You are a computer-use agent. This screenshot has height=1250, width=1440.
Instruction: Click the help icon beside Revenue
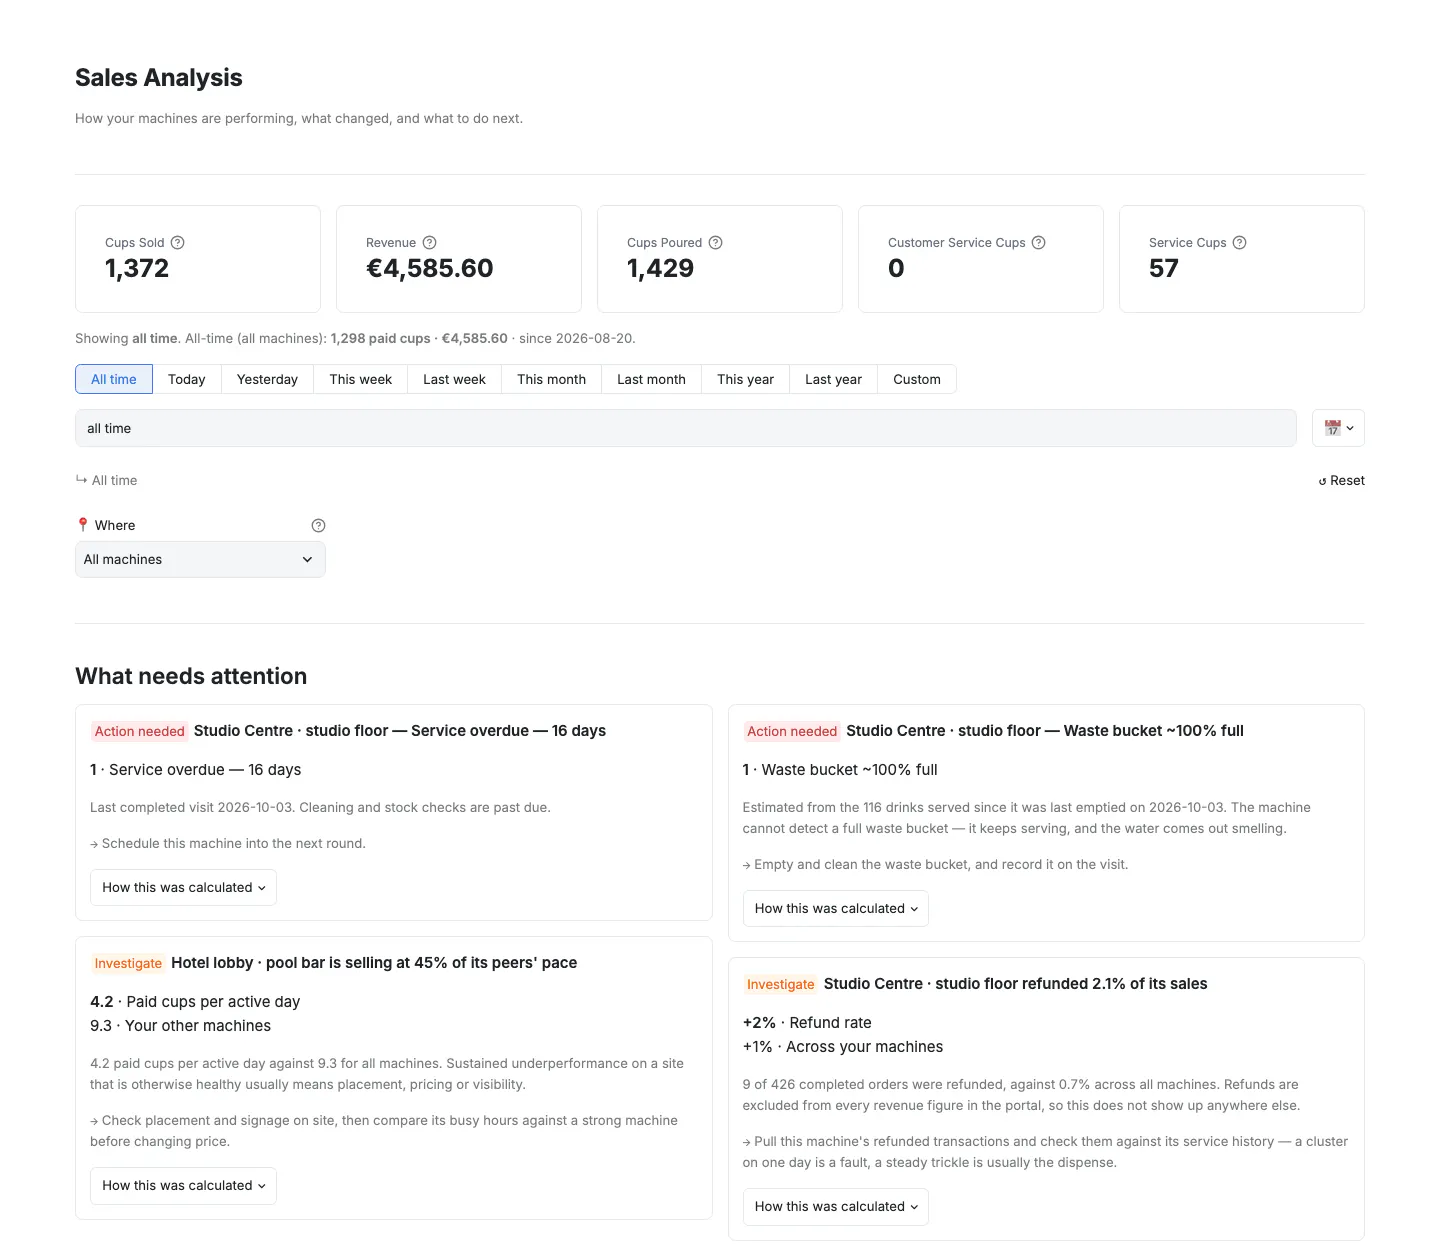click(x=430, y=243)
